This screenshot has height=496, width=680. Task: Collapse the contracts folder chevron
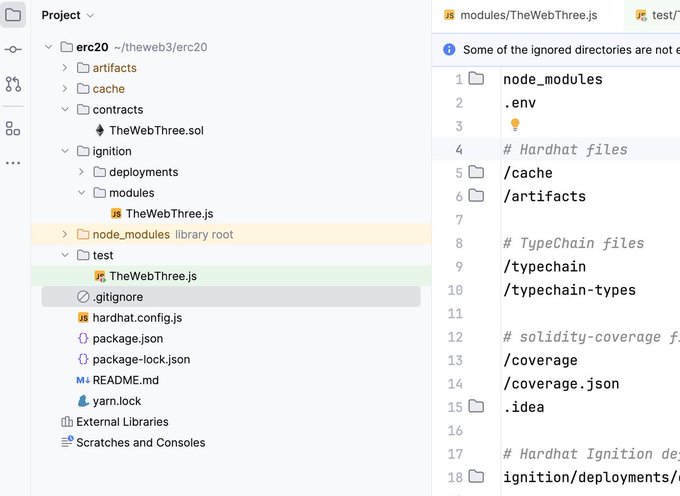(x=65, y=109)
